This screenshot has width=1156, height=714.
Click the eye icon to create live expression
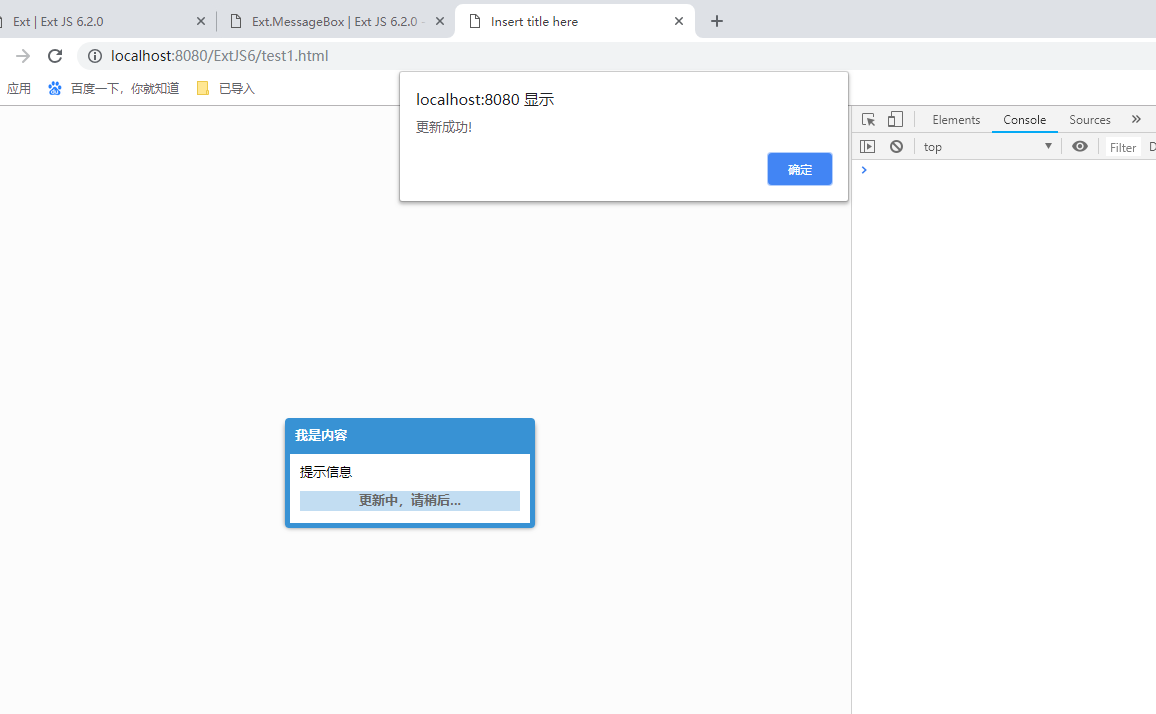[1079, 146]
